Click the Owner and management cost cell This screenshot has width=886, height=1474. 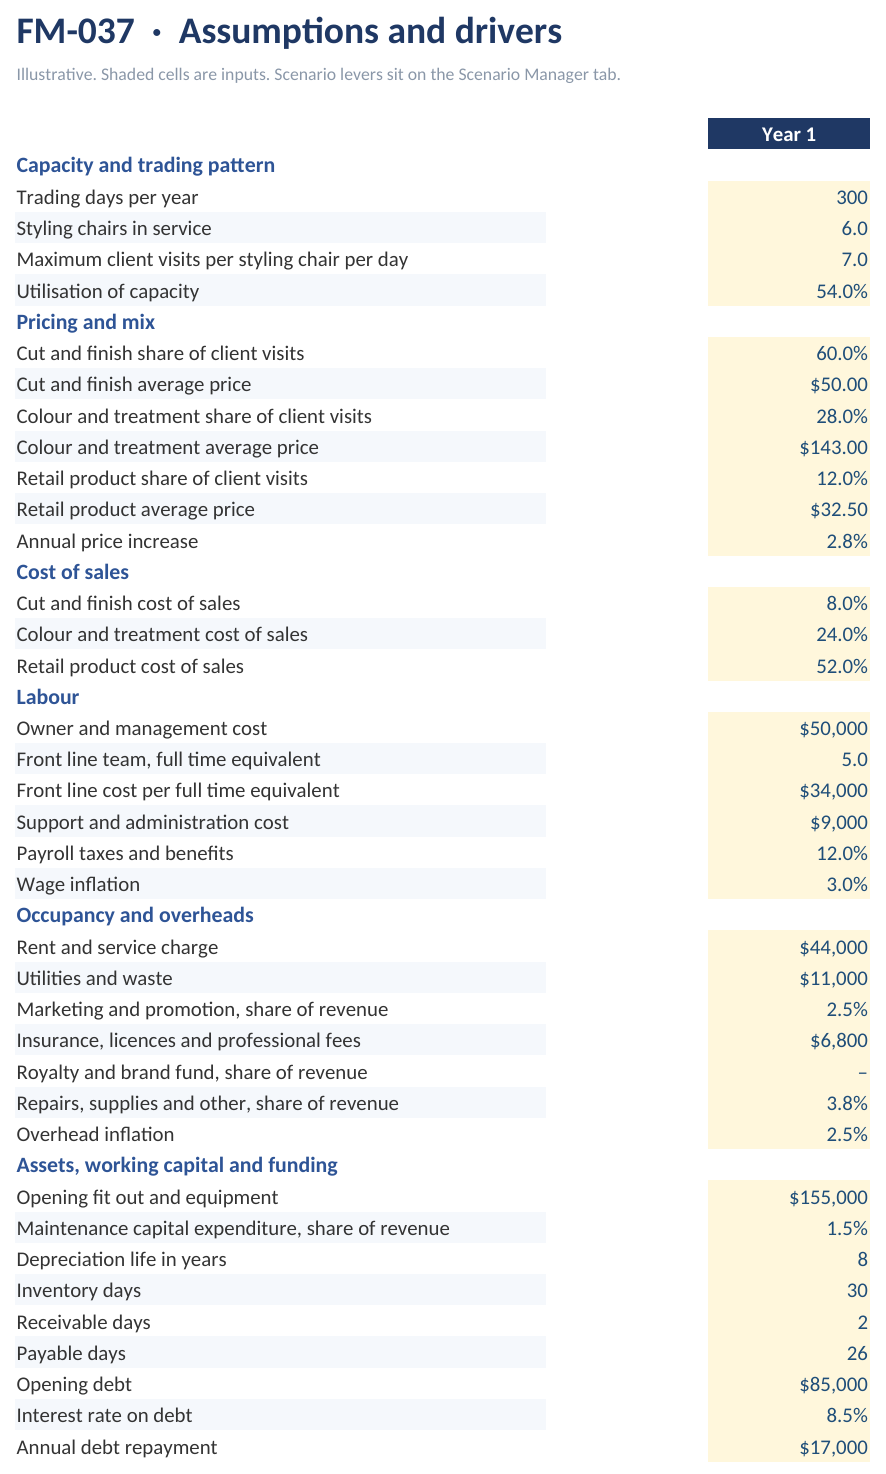(x=789, y=728)
